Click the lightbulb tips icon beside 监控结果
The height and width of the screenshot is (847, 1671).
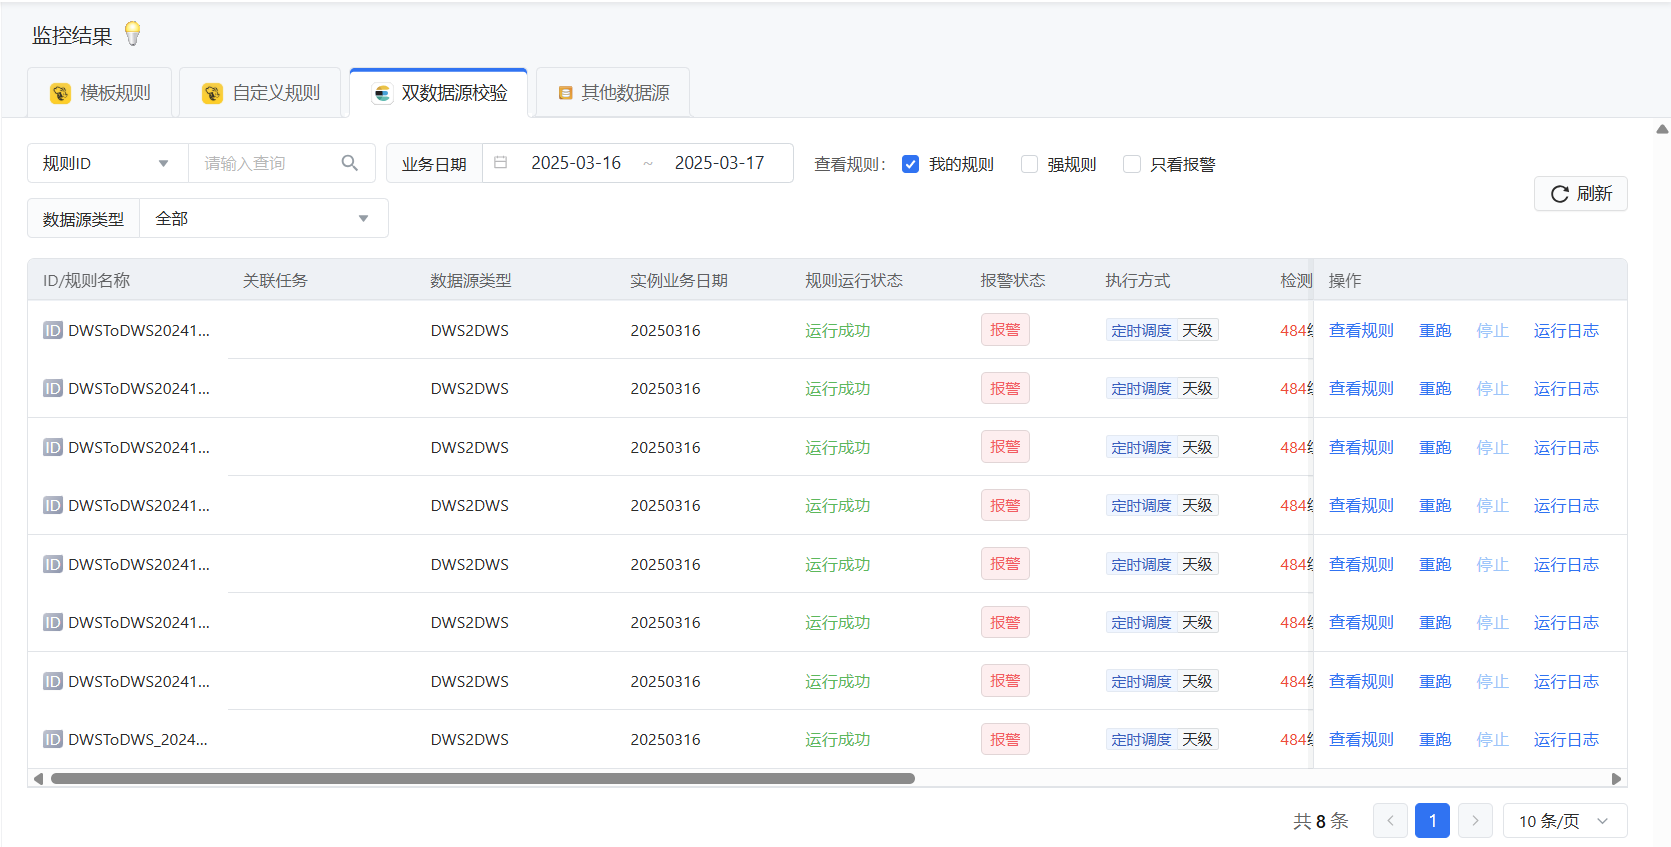coord(132,35)
